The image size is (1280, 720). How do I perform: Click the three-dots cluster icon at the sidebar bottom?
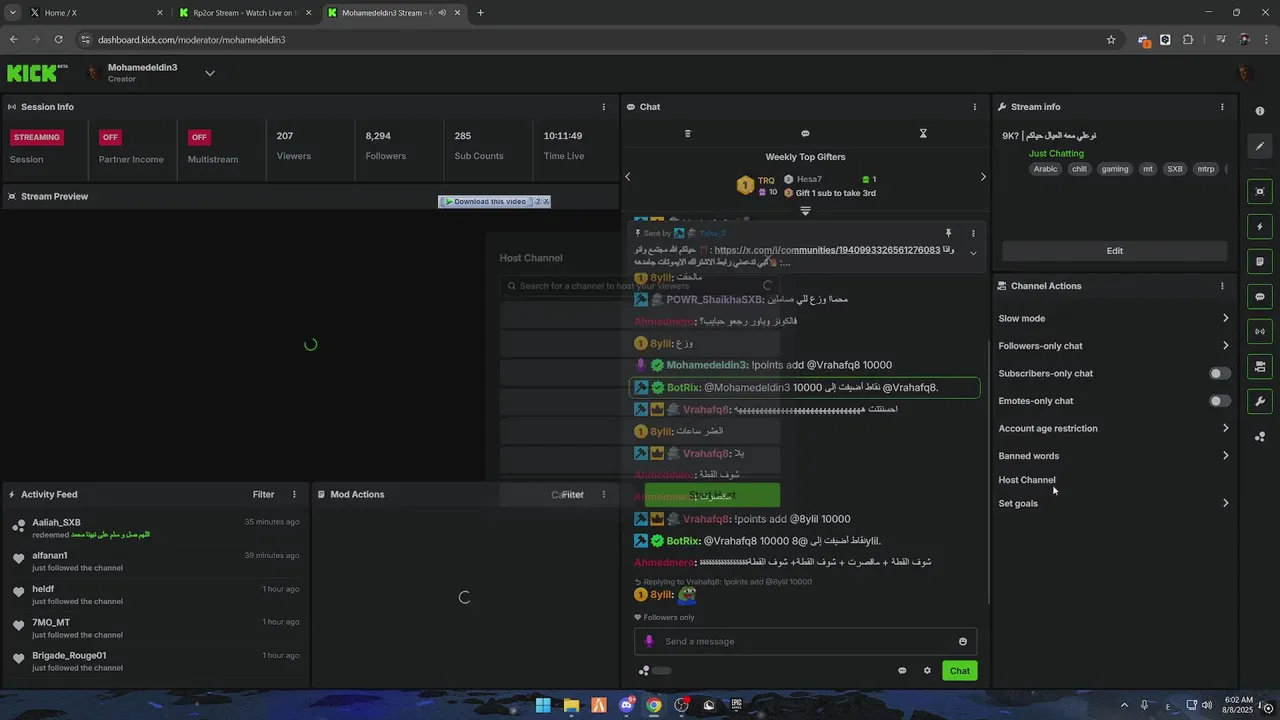[x=1260, y=437]
